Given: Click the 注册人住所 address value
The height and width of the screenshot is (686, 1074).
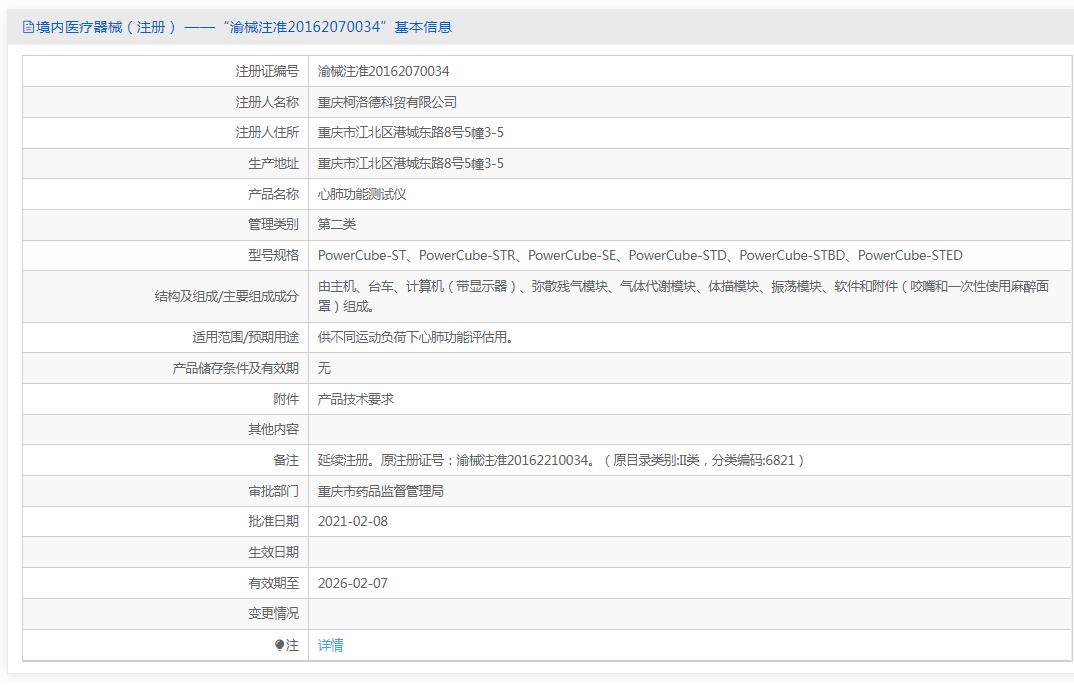Looking at the screenshot, I should (x=410, y=133).
